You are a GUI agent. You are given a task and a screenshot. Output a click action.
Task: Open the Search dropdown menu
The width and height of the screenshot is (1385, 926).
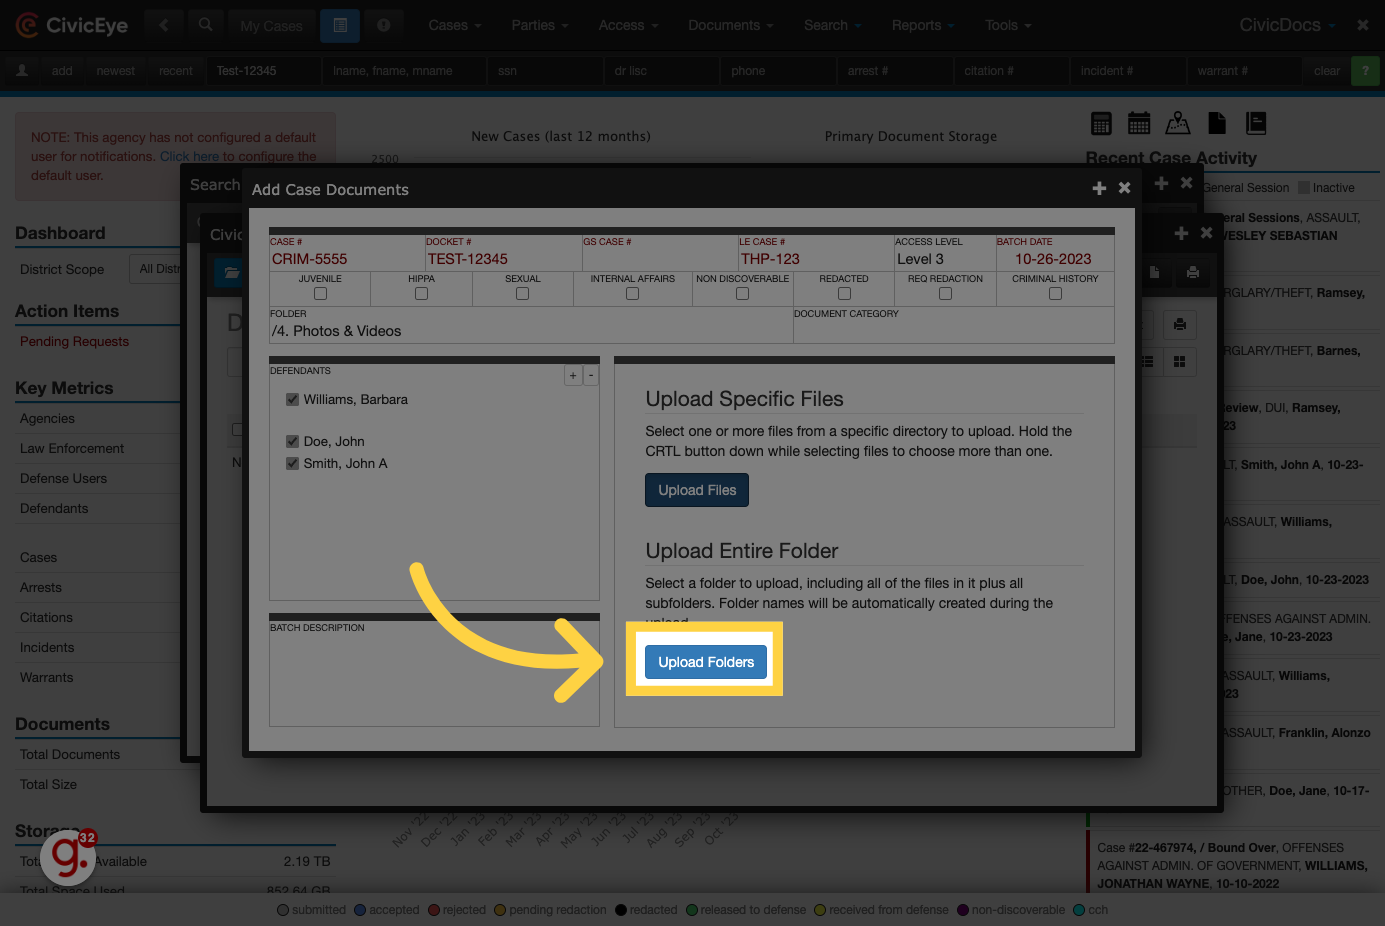click(x=833, y=25)
